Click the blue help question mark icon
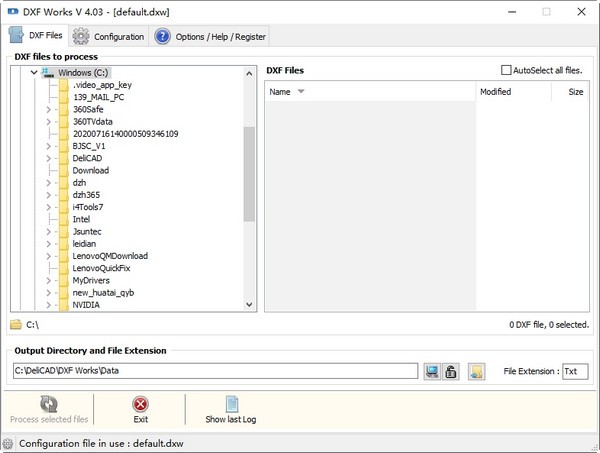The image size is (600, 453). click(162, 36)
